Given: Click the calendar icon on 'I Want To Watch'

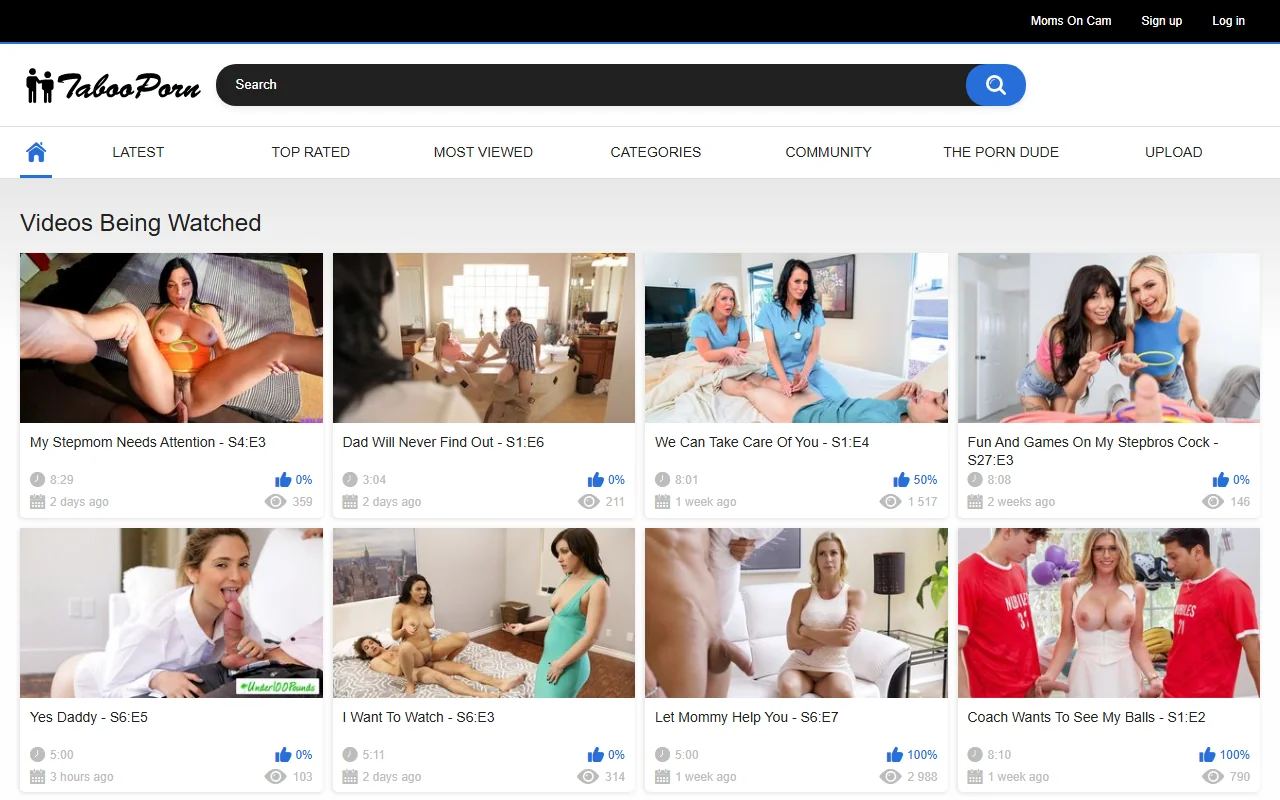Looking at the screenshot, I should tap(350, 777).
